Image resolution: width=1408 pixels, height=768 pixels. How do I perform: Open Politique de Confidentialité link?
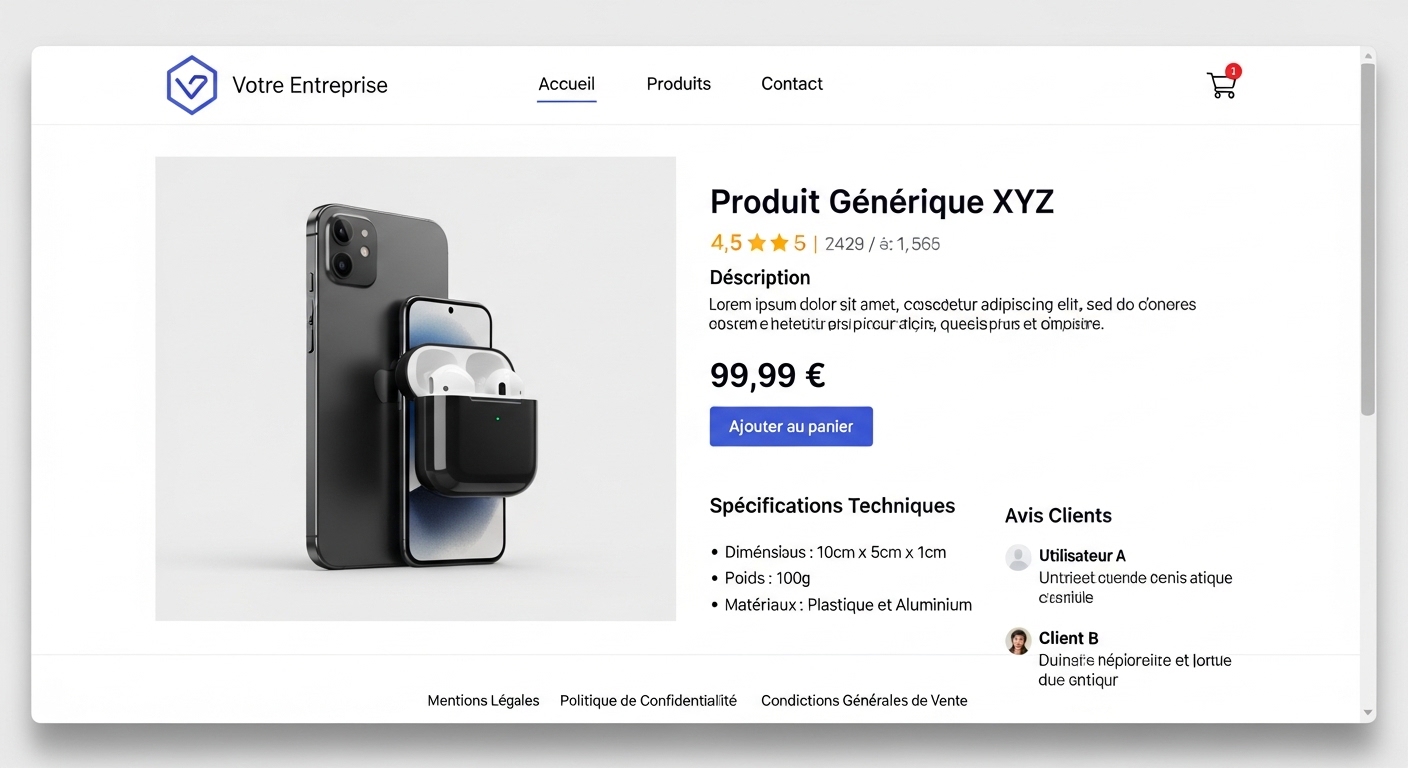[x=648, y=701]
